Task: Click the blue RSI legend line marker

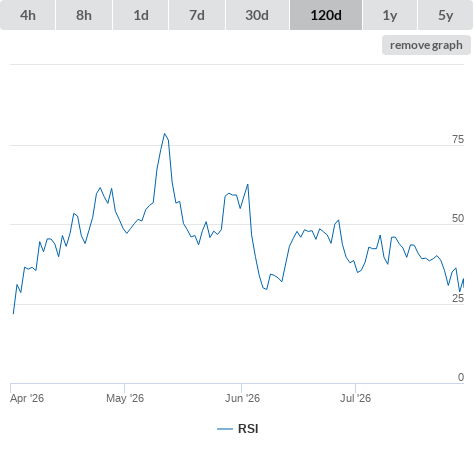Action: point(225,429)
